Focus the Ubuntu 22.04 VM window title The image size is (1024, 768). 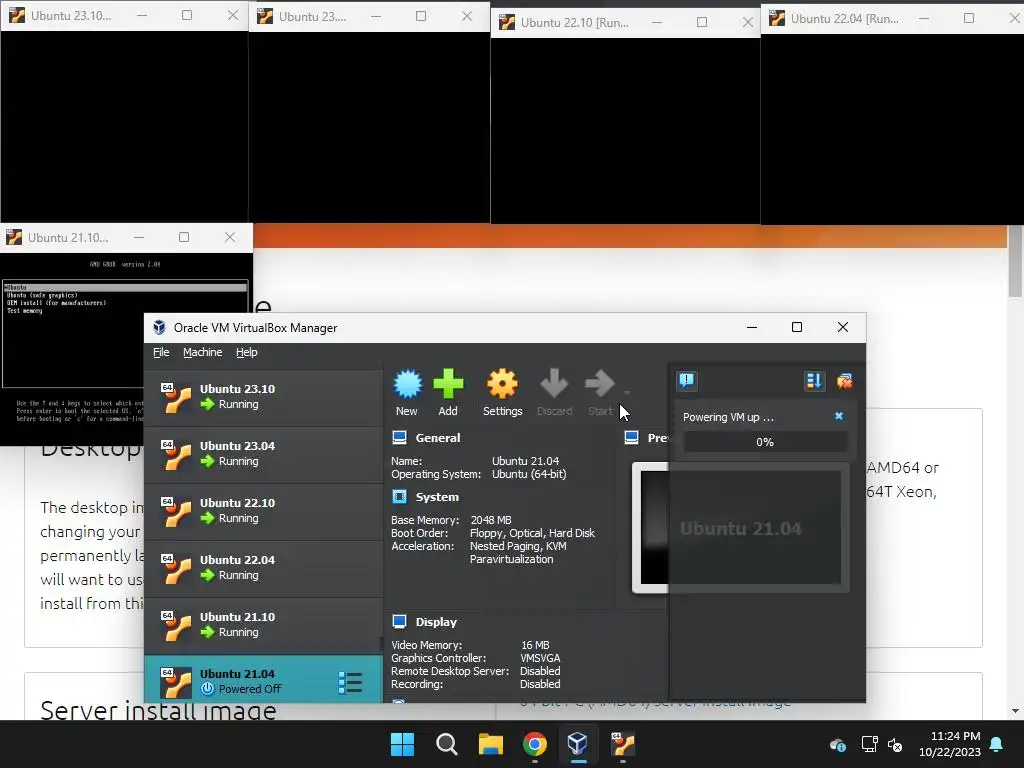tap(844, 19)
